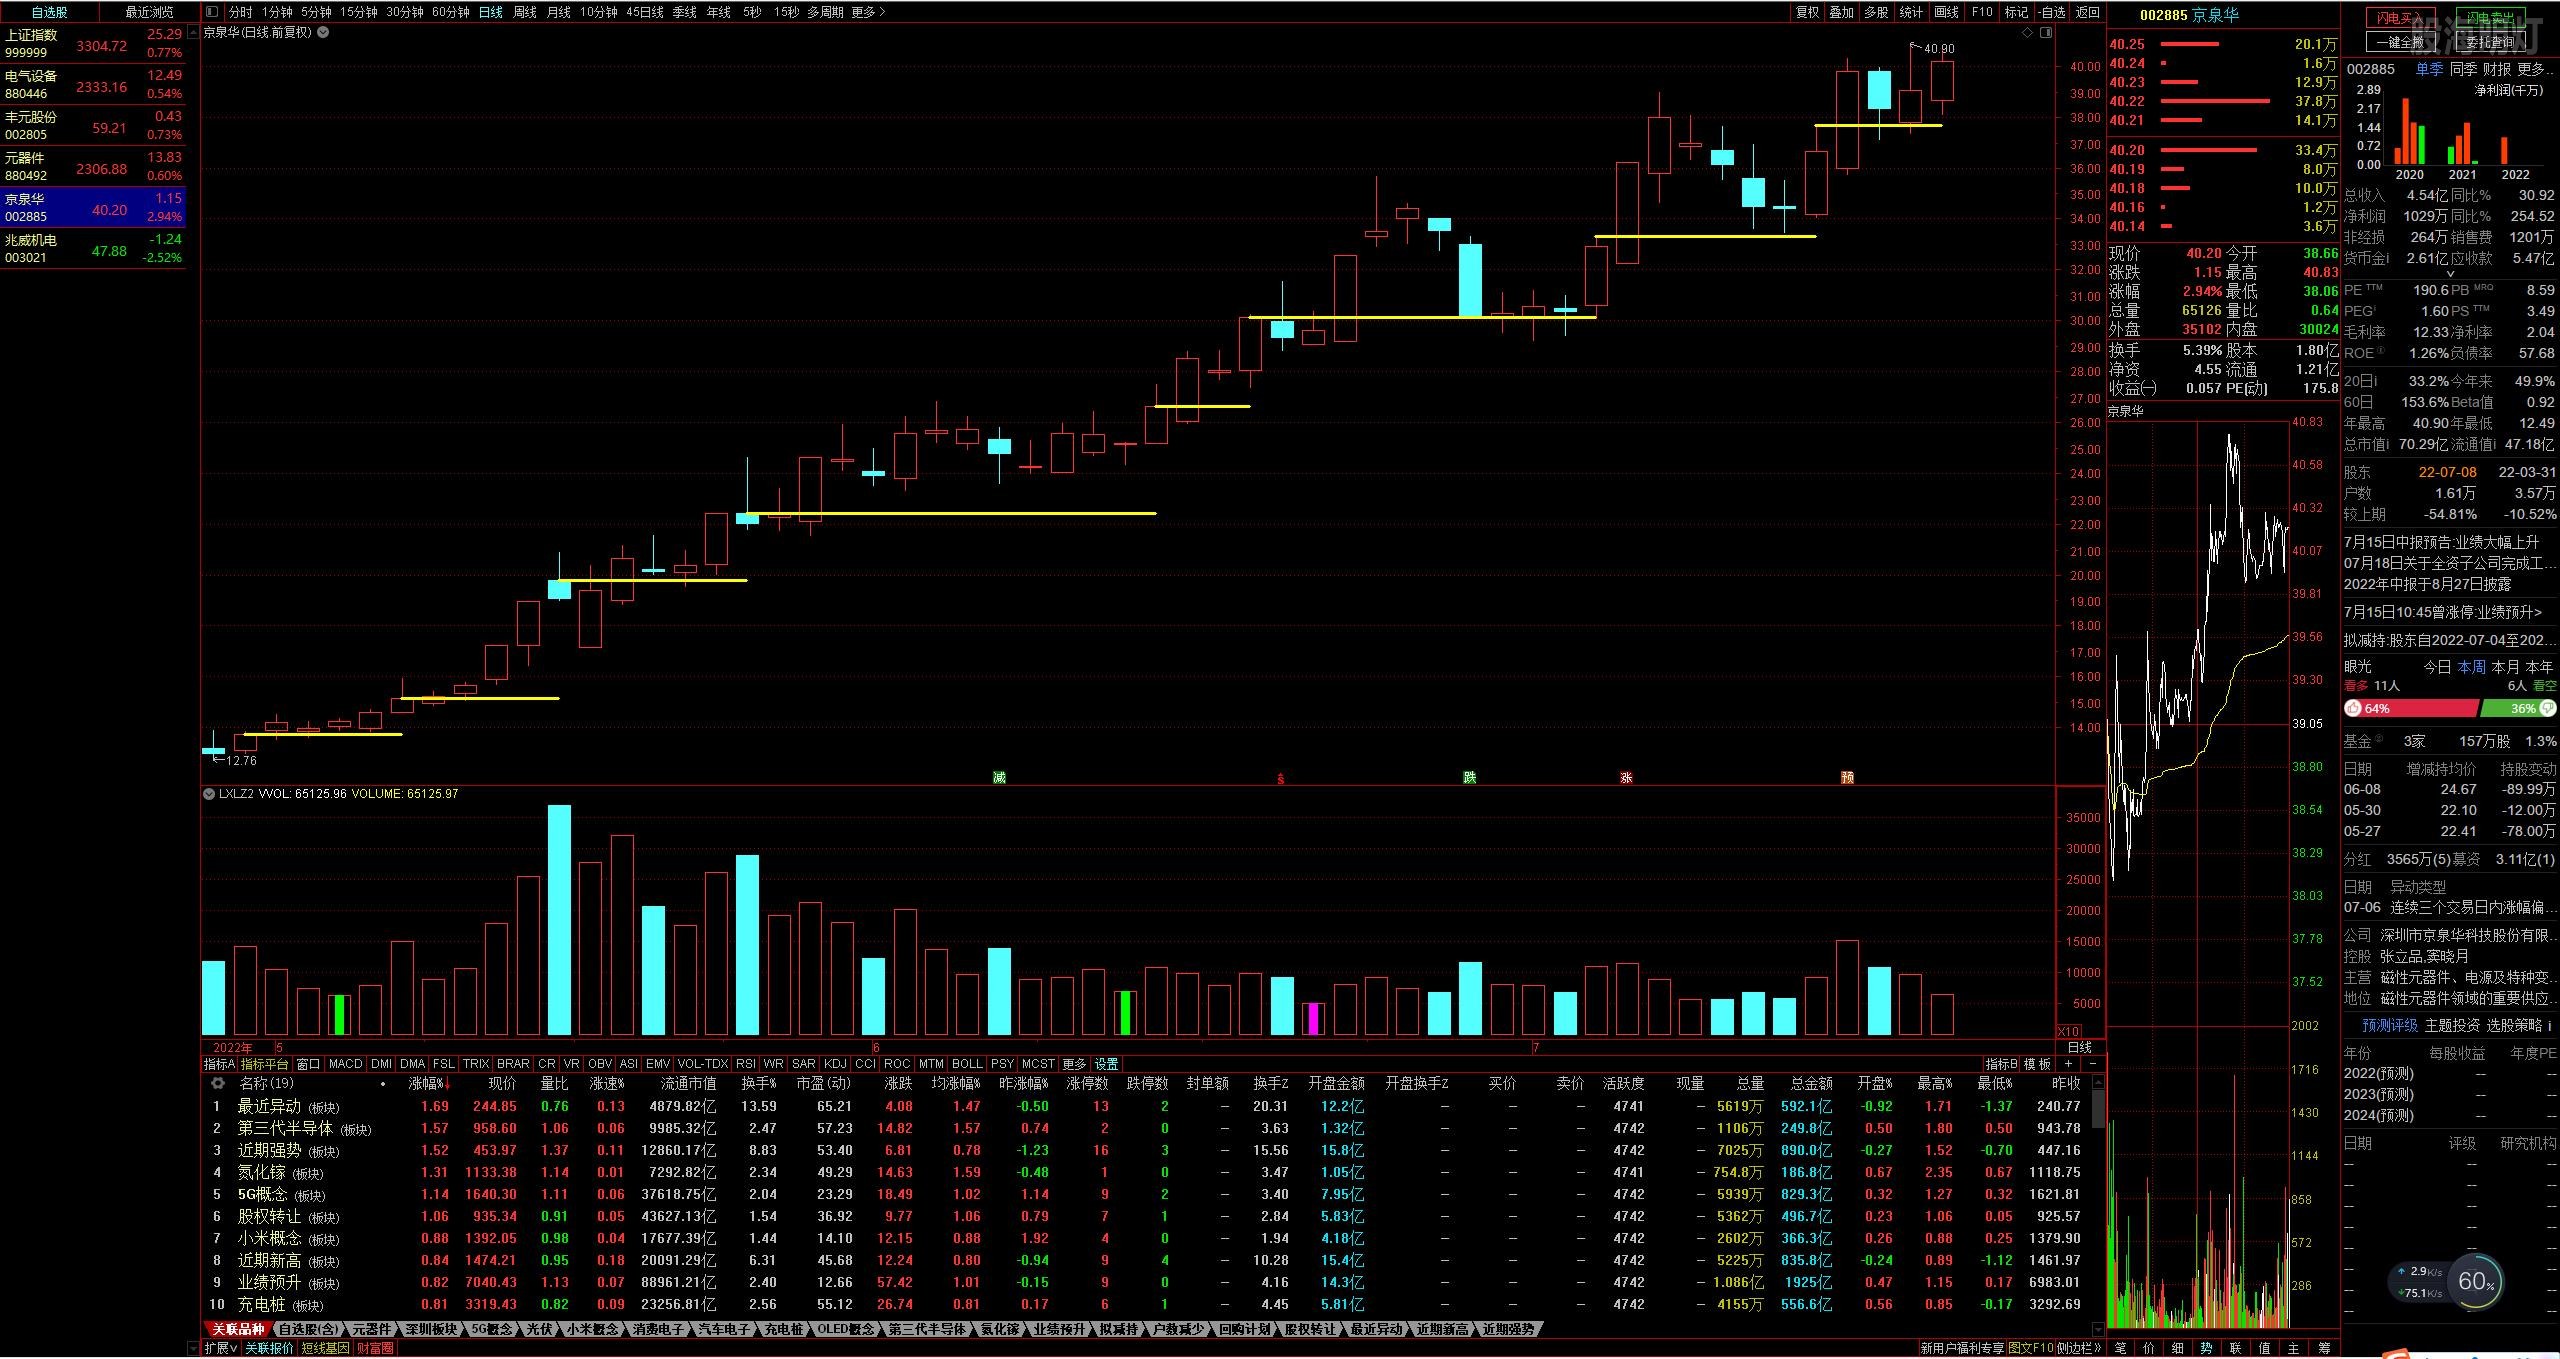Expand the 侧边栏 toggle arrow

coord(2079,1348)
